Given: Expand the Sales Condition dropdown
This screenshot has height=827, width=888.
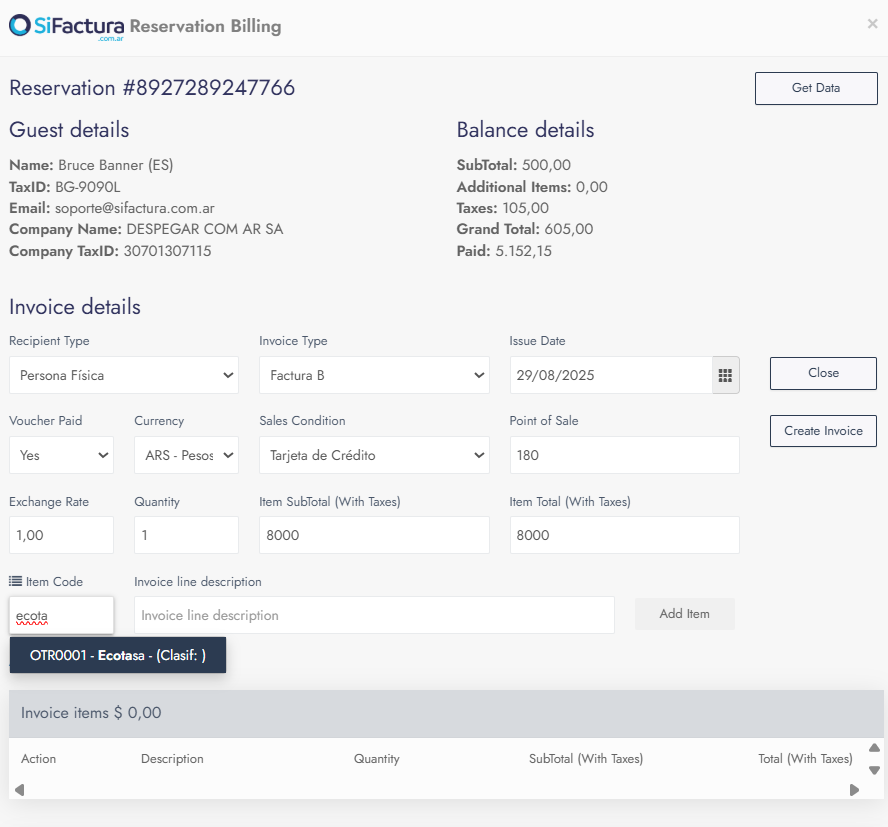Looking at the screenshot, I should [374, 455].
